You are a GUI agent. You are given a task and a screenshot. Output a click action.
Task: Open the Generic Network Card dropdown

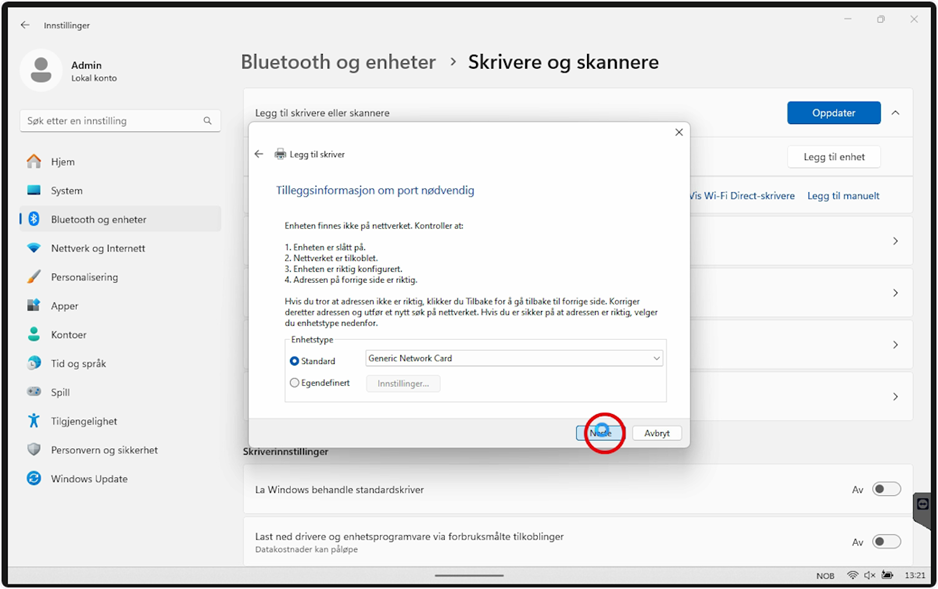pos(514,358)
